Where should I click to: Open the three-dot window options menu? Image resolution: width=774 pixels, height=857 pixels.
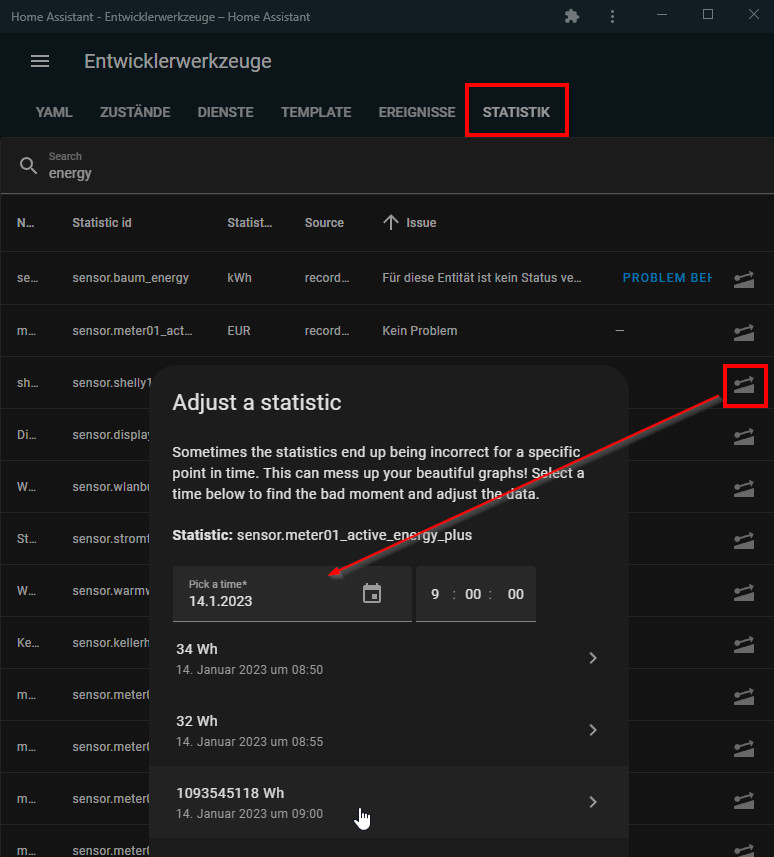612,16
